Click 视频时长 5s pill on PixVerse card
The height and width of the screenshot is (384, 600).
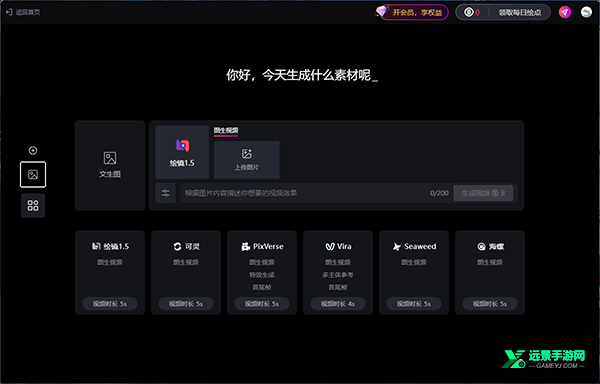(262, 304)
